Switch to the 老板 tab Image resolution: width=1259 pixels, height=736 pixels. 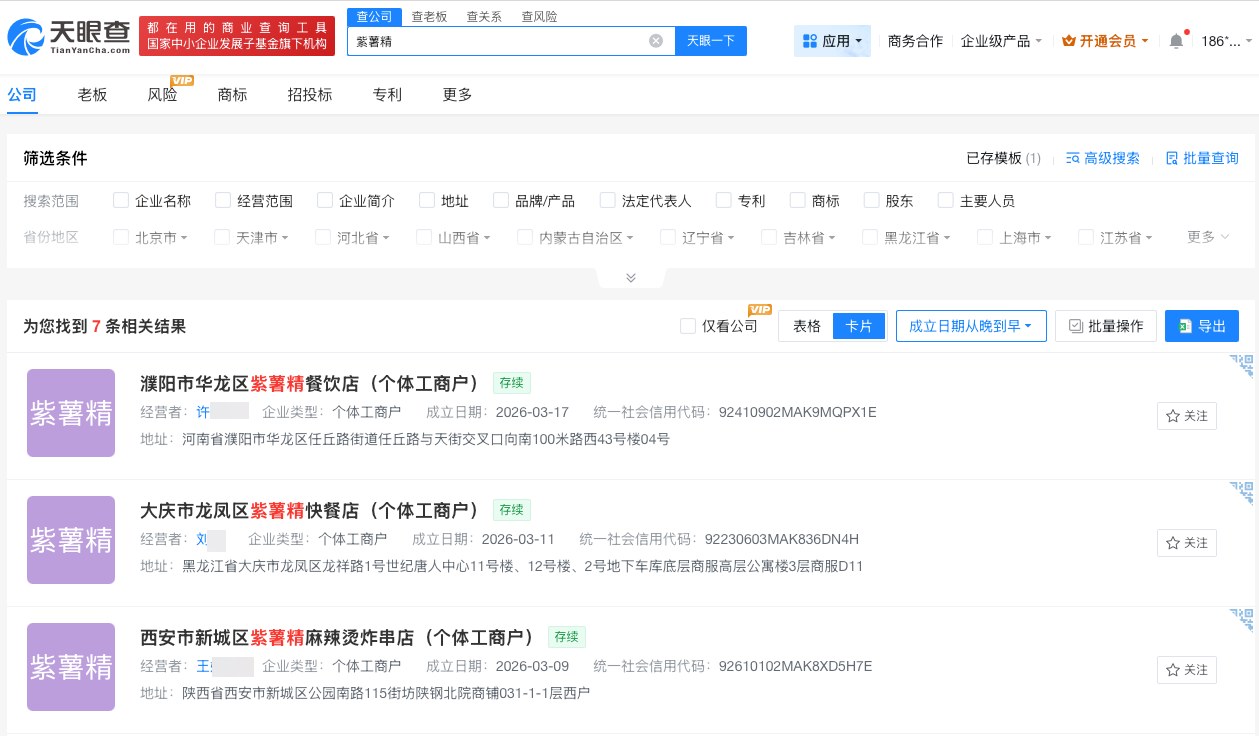point(92,94)
